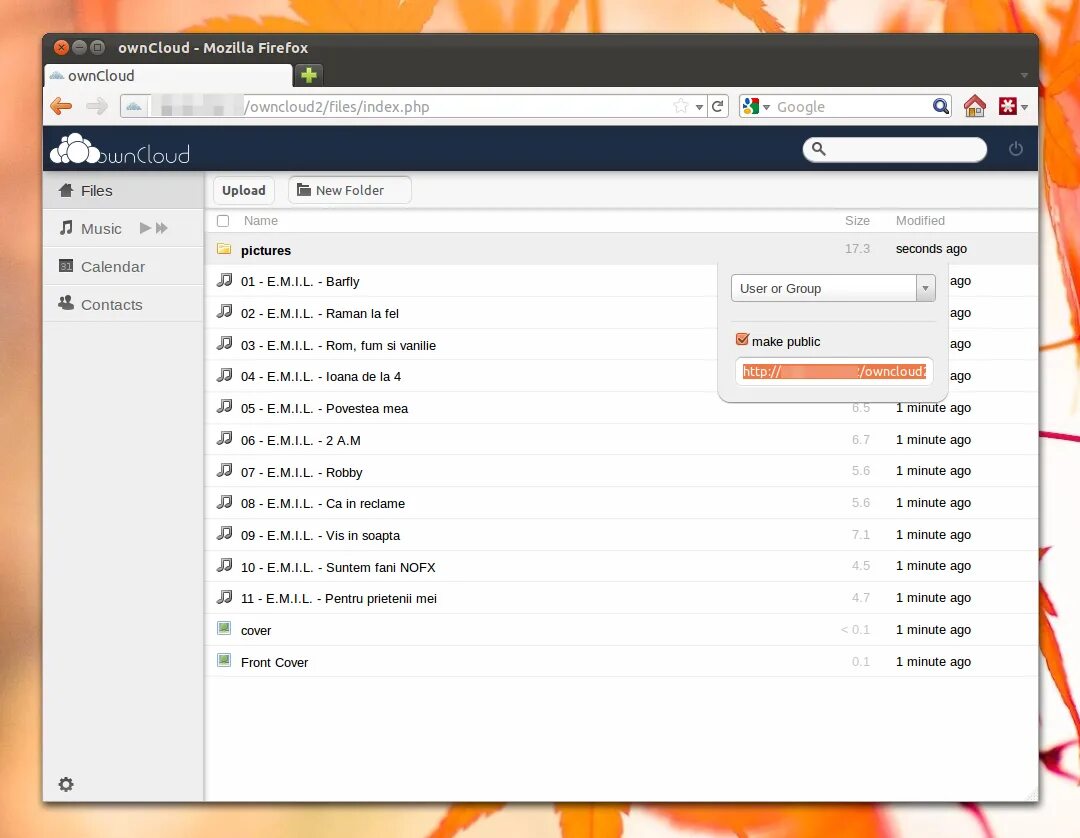Screen dimensions: 1080x838
Task: Expand the dropdown next to the asterisk addon
Action: pyautogui.click(x=1024, y=107)
